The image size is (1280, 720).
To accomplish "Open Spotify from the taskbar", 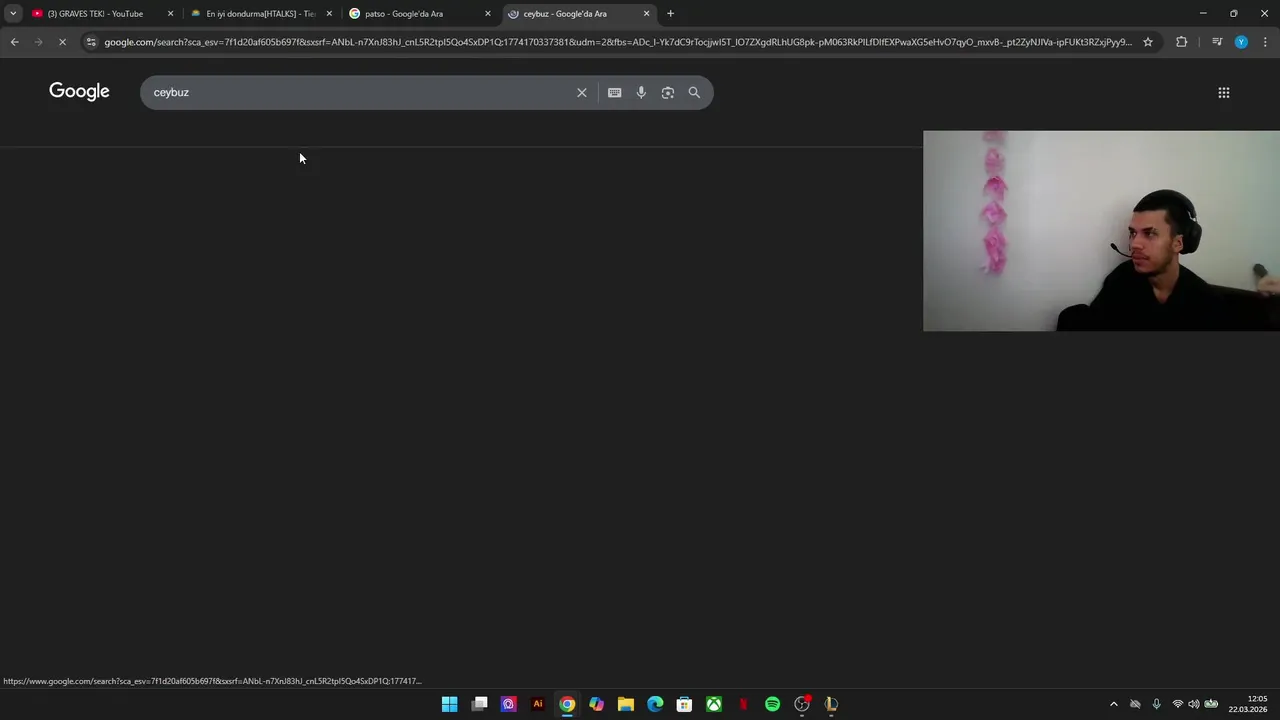I will 772,704.
